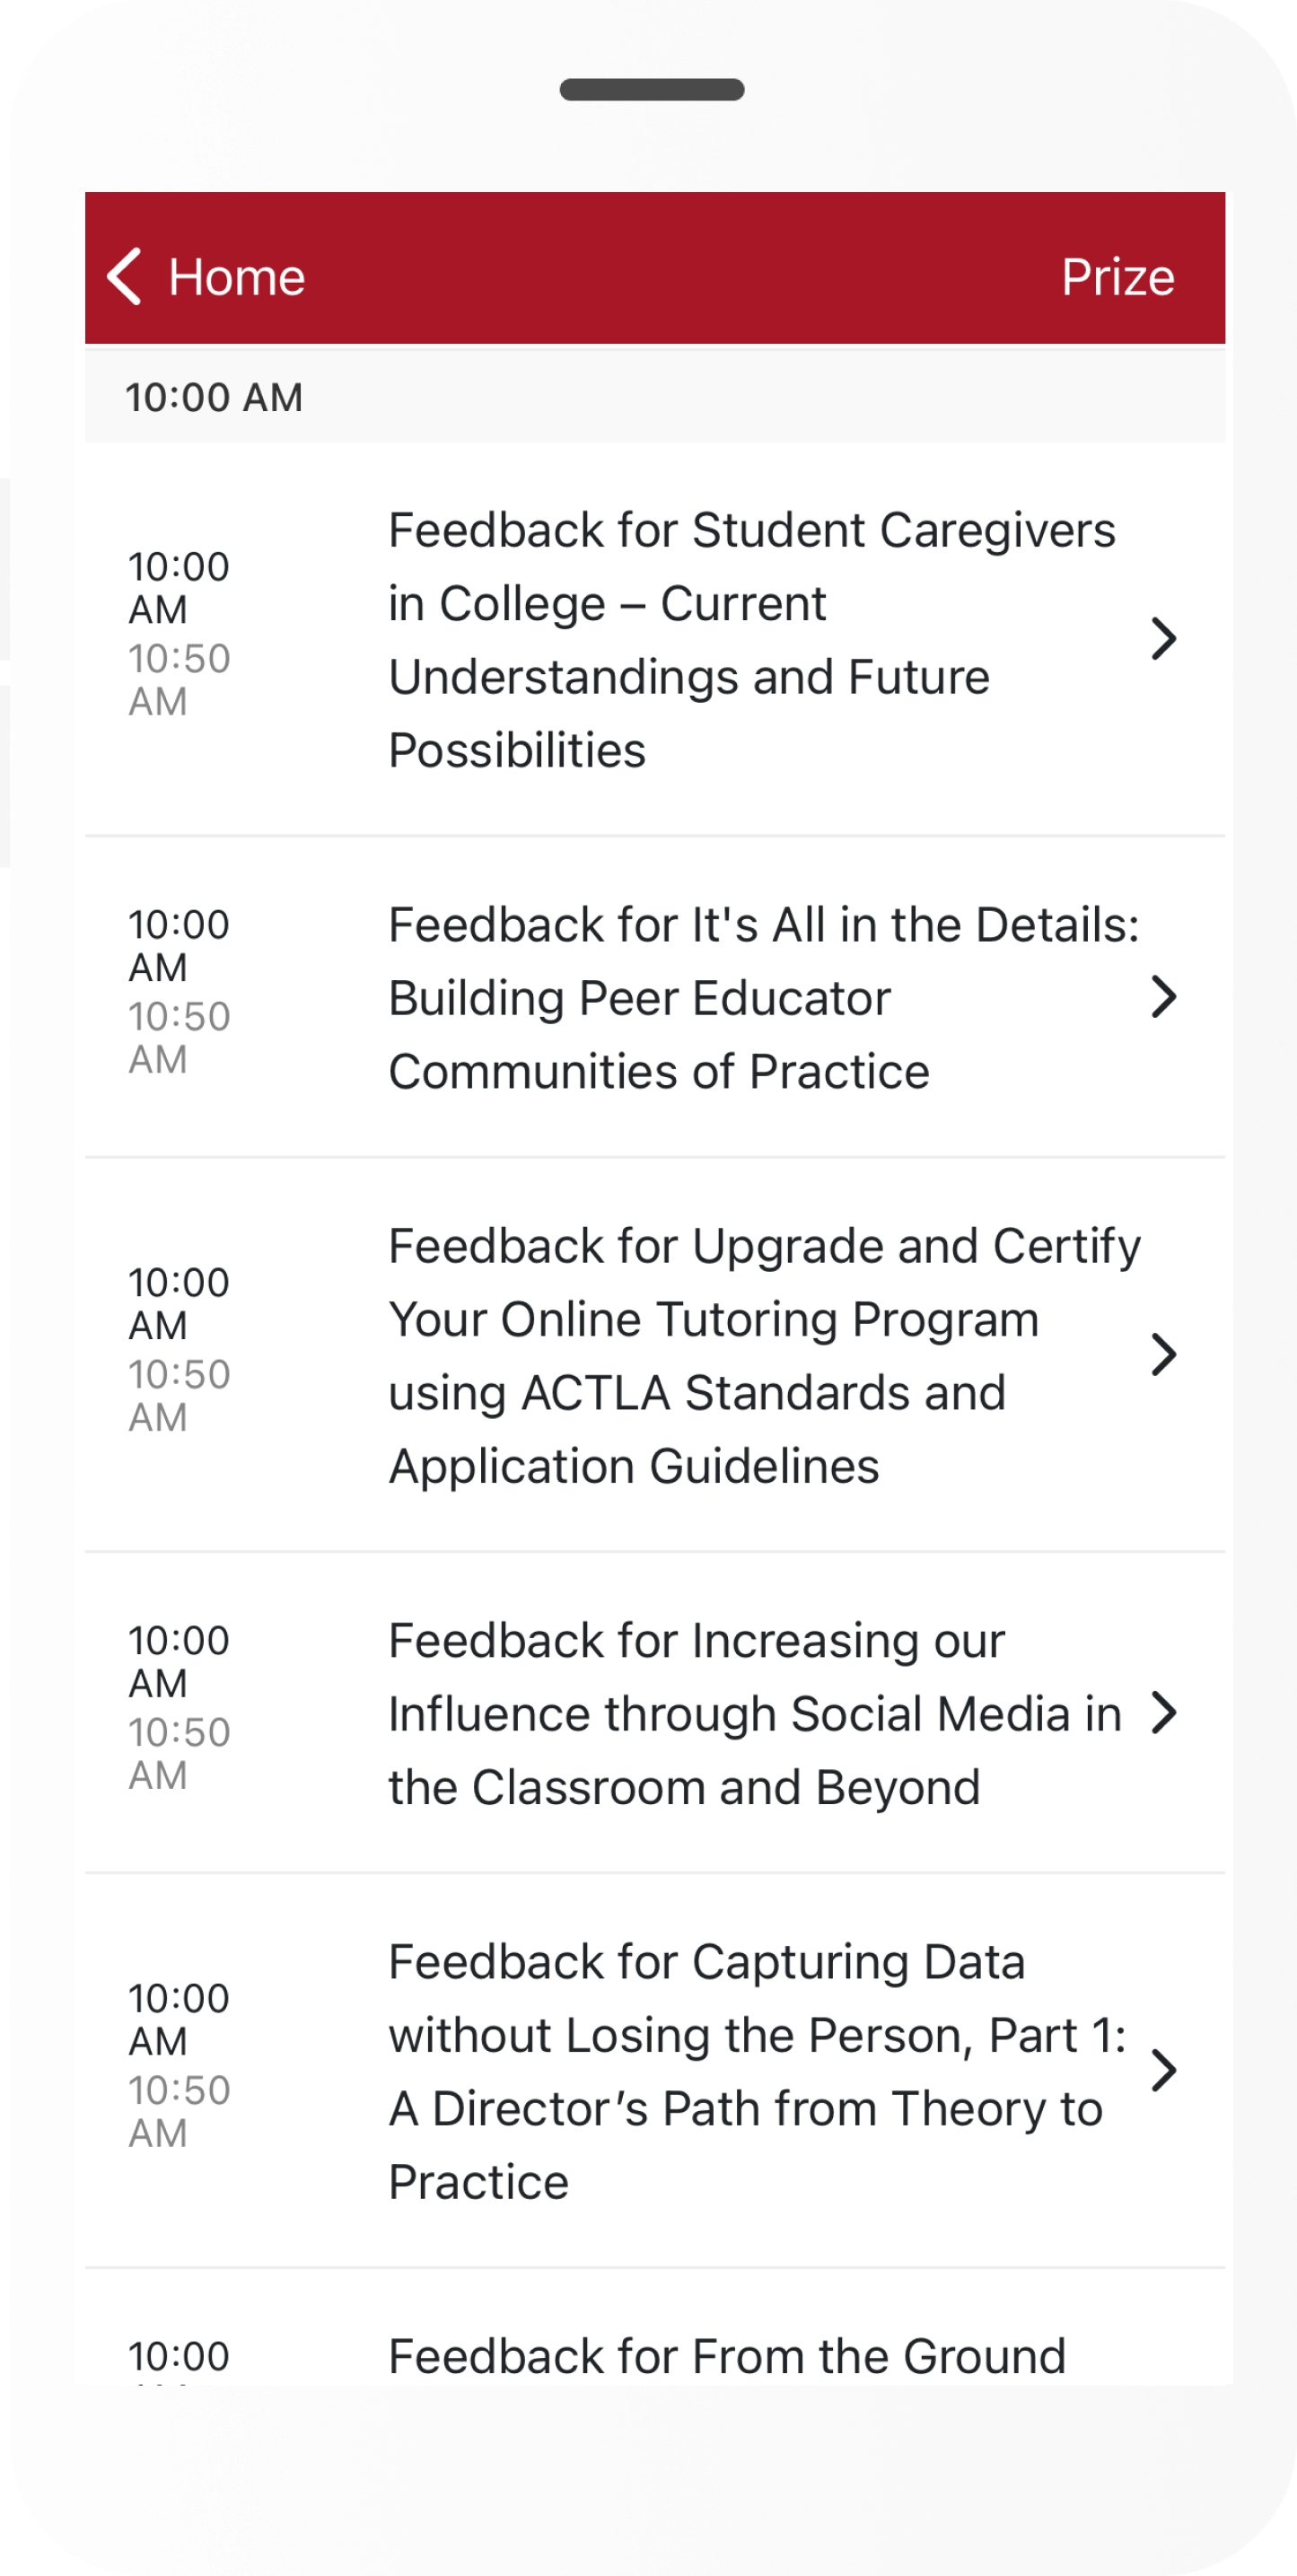Select Feedback for Capturing Data without Losing
Image resolution: width=1297 pixels, height=2576 pixels.
click(755, 2071)
